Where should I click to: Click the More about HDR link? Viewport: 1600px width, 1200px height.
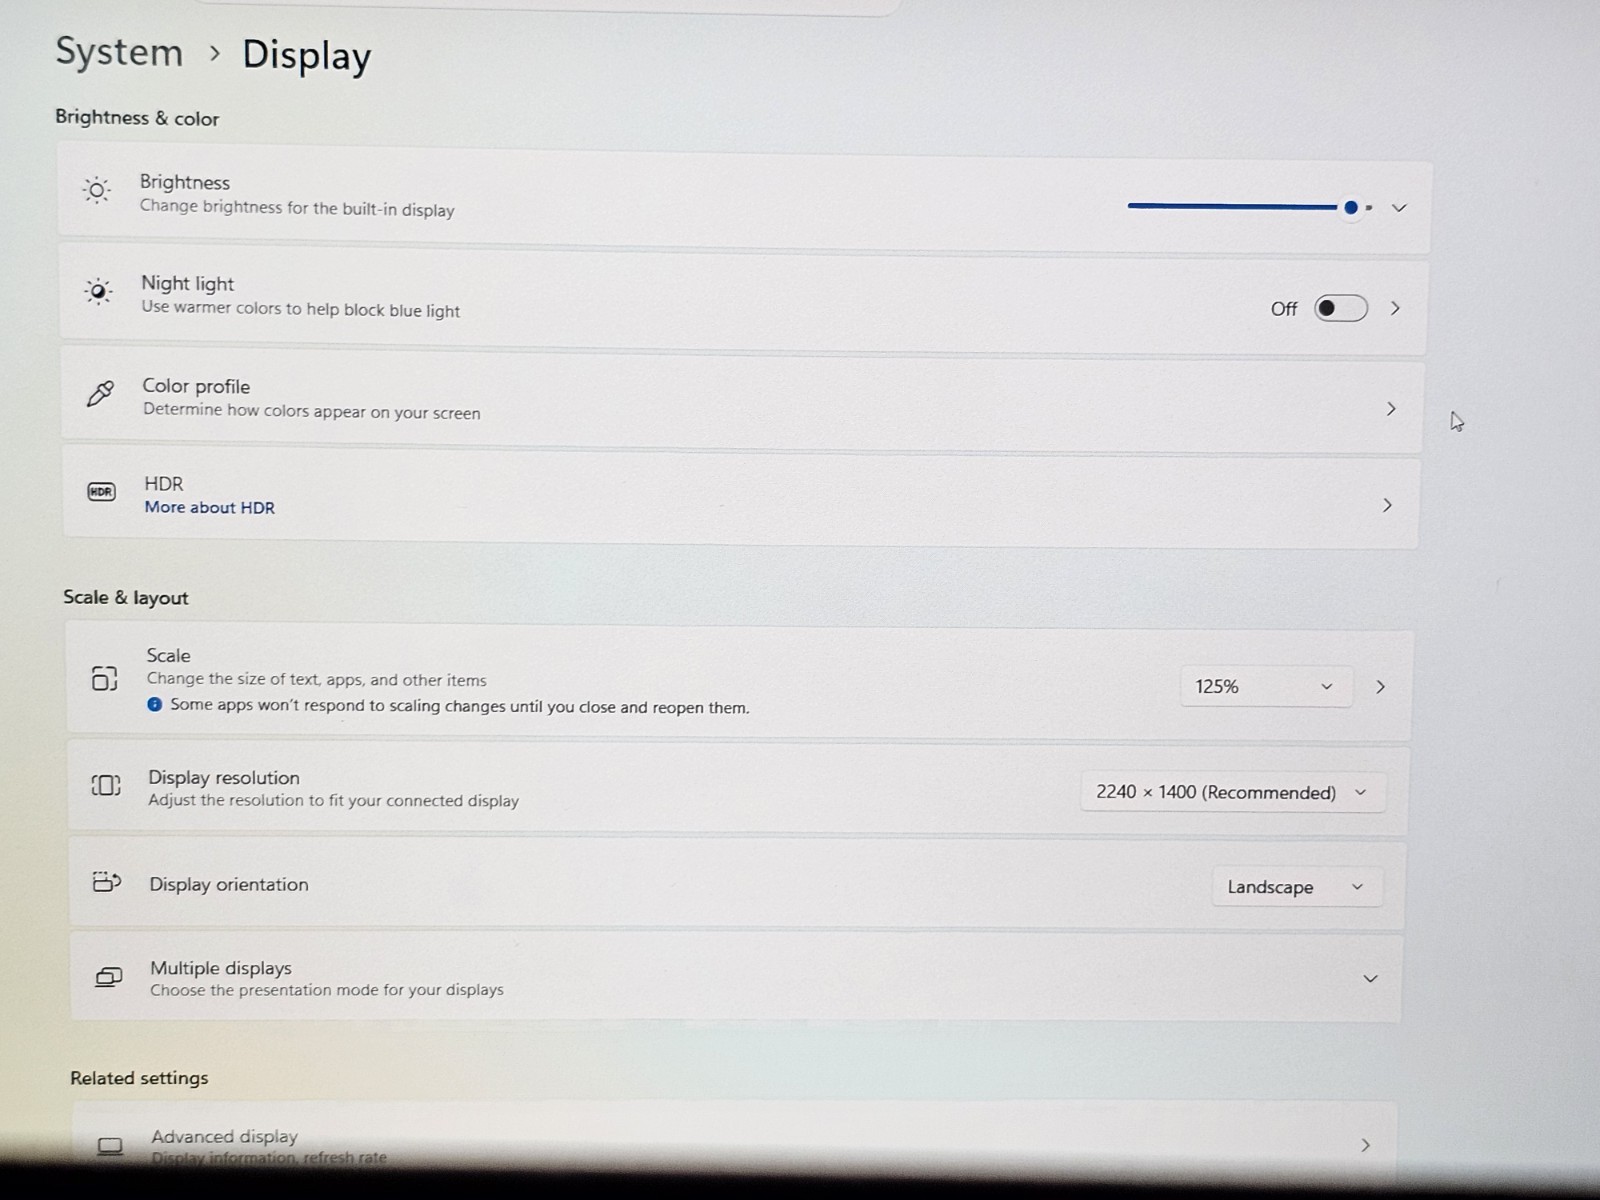click(x=209, y=507)
